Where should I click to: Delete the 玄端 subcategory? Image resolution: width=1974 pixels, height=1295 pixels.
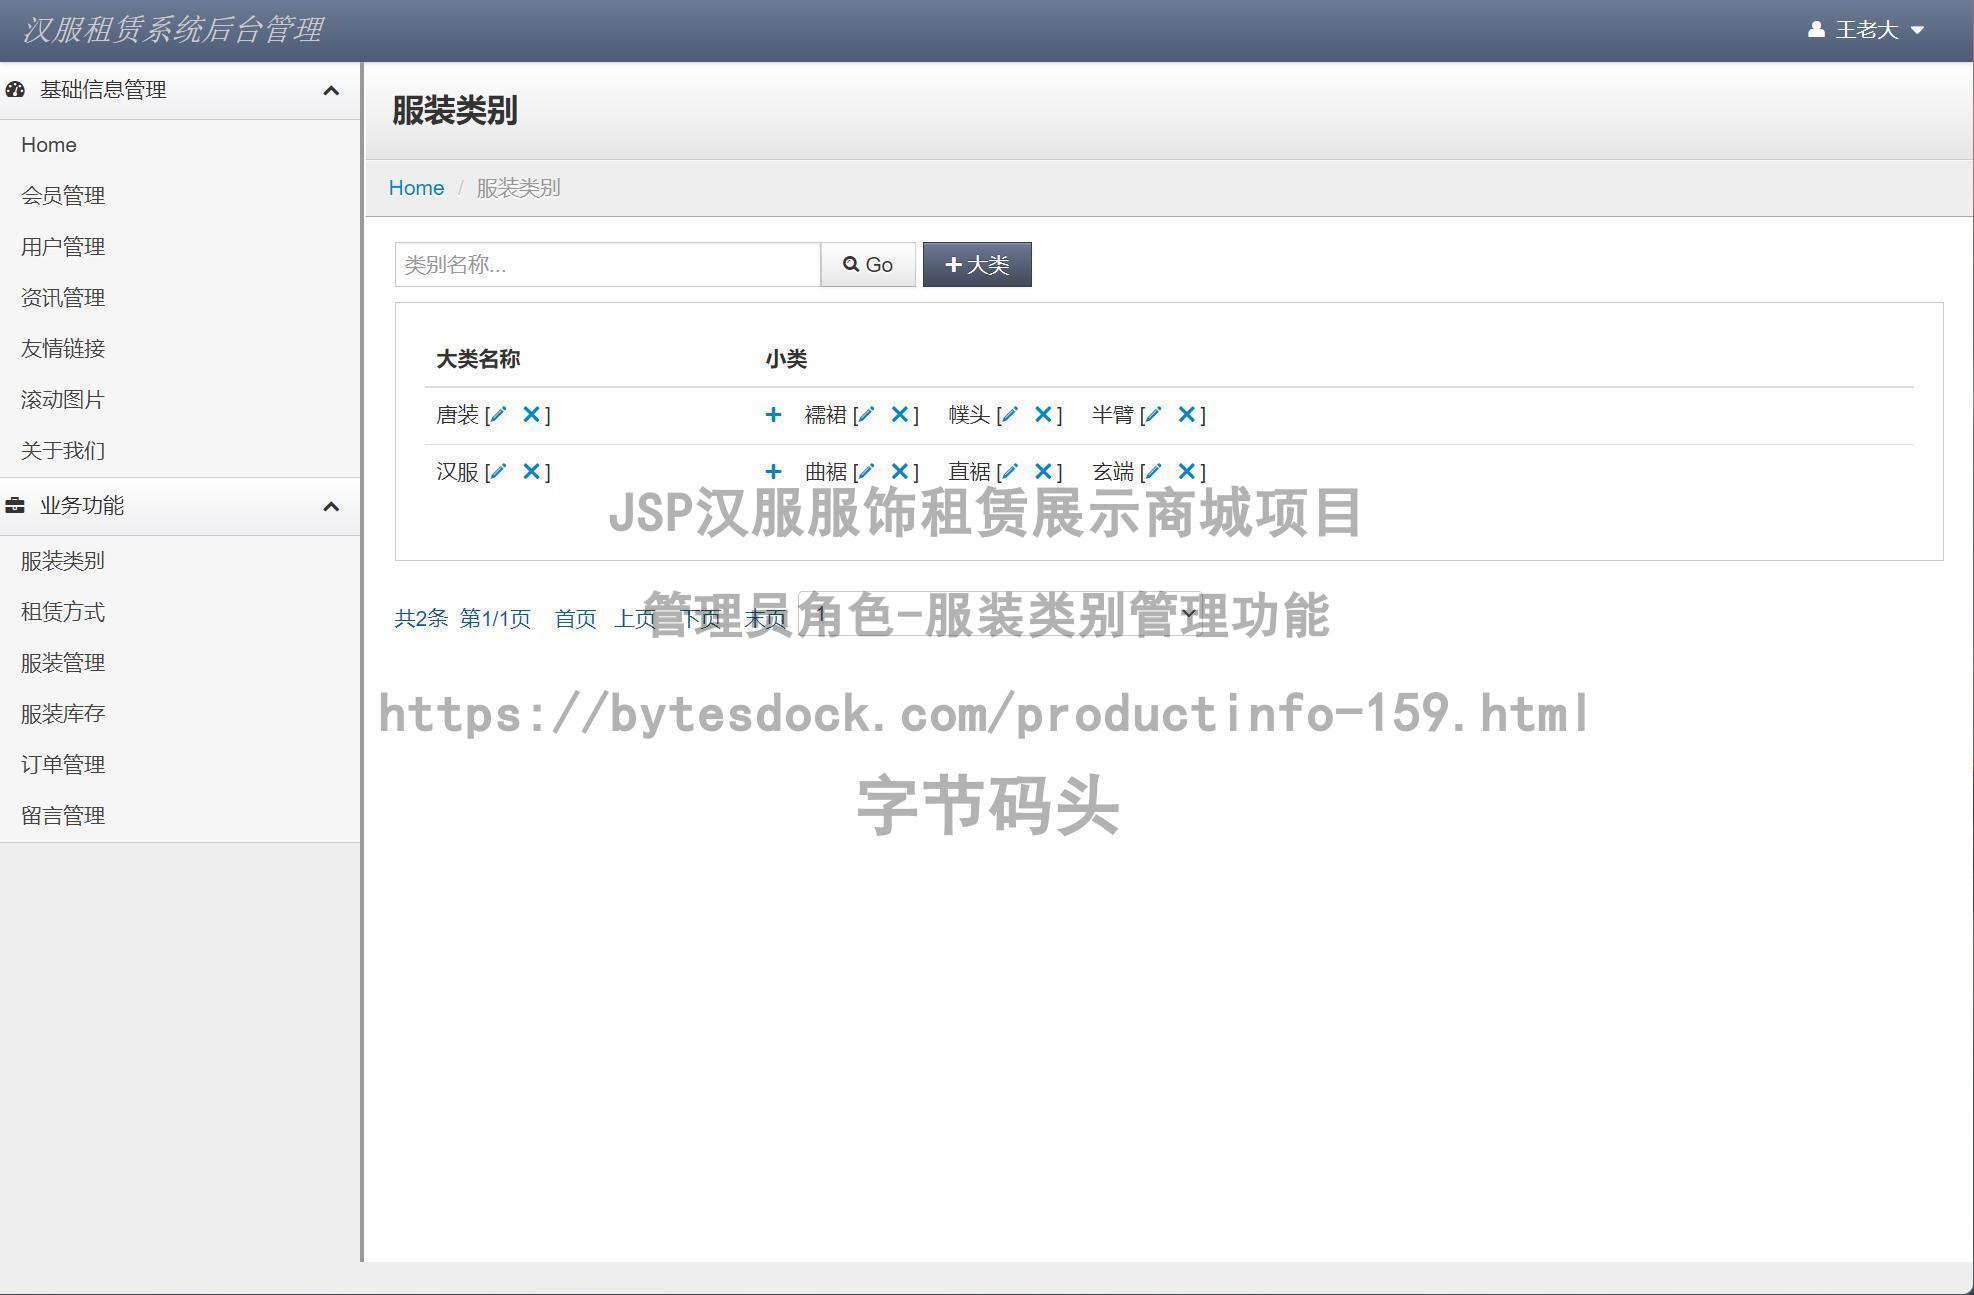(x=1187, y=472)
